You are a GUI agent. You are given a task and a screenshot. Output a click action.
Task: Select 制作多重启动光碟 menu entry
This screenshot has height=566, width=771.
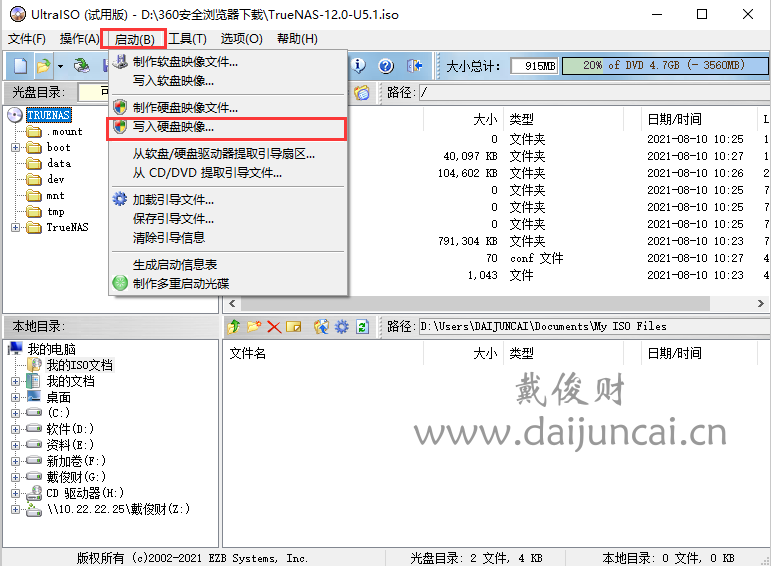coord(228,283)
